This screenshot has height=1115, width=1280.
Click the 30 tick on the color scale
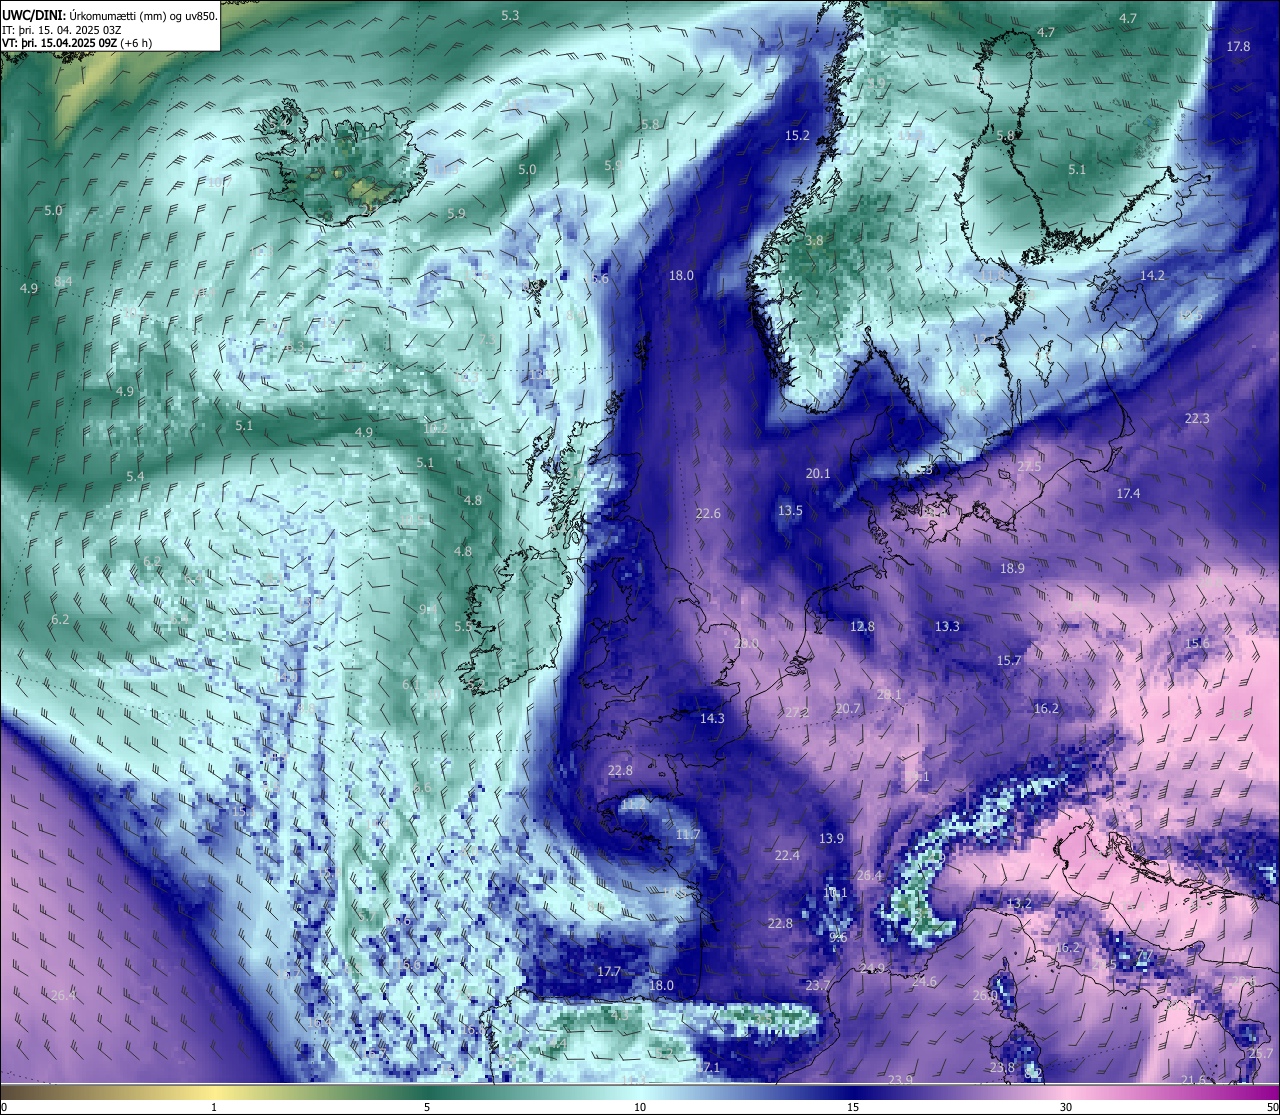pyautogui.click(x=1066, y=1107)
